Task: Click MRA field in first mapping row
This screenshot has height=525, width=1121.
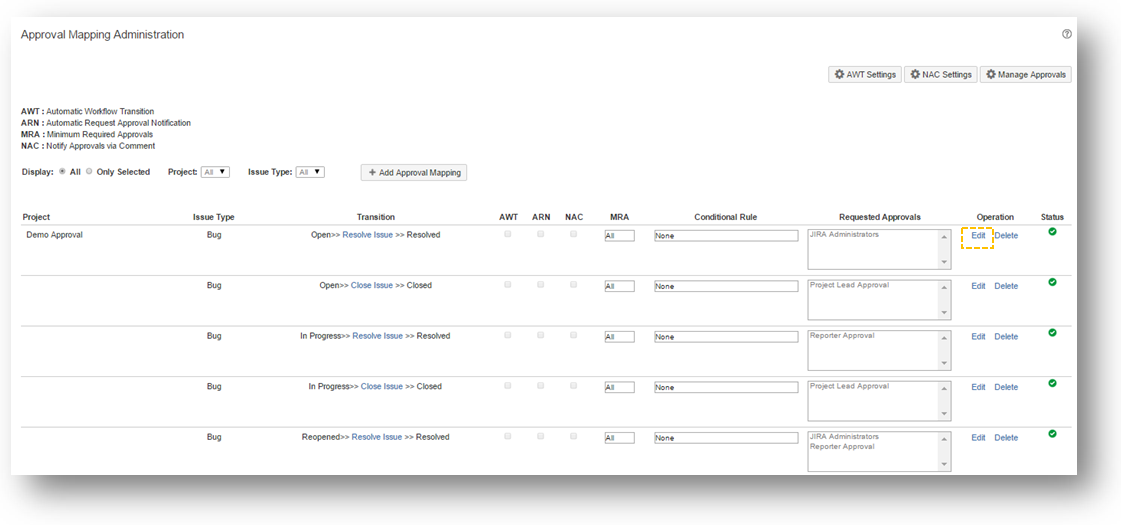Action: [x=619, y=236]
